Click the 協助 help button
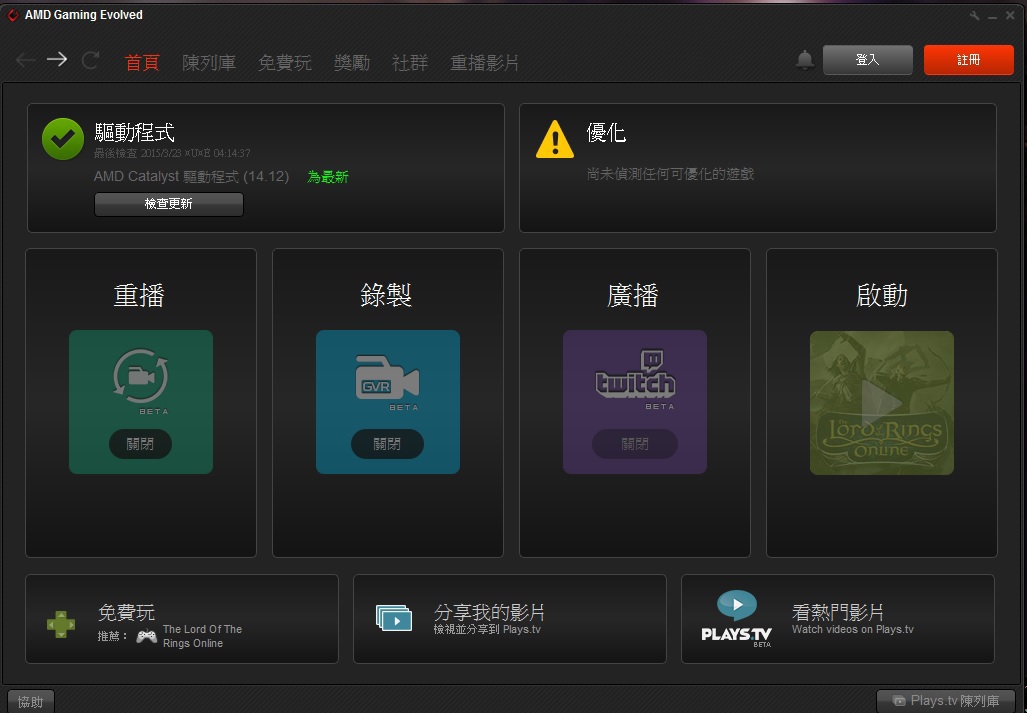Screen dimensions: 1027x713 pos(31,701)
